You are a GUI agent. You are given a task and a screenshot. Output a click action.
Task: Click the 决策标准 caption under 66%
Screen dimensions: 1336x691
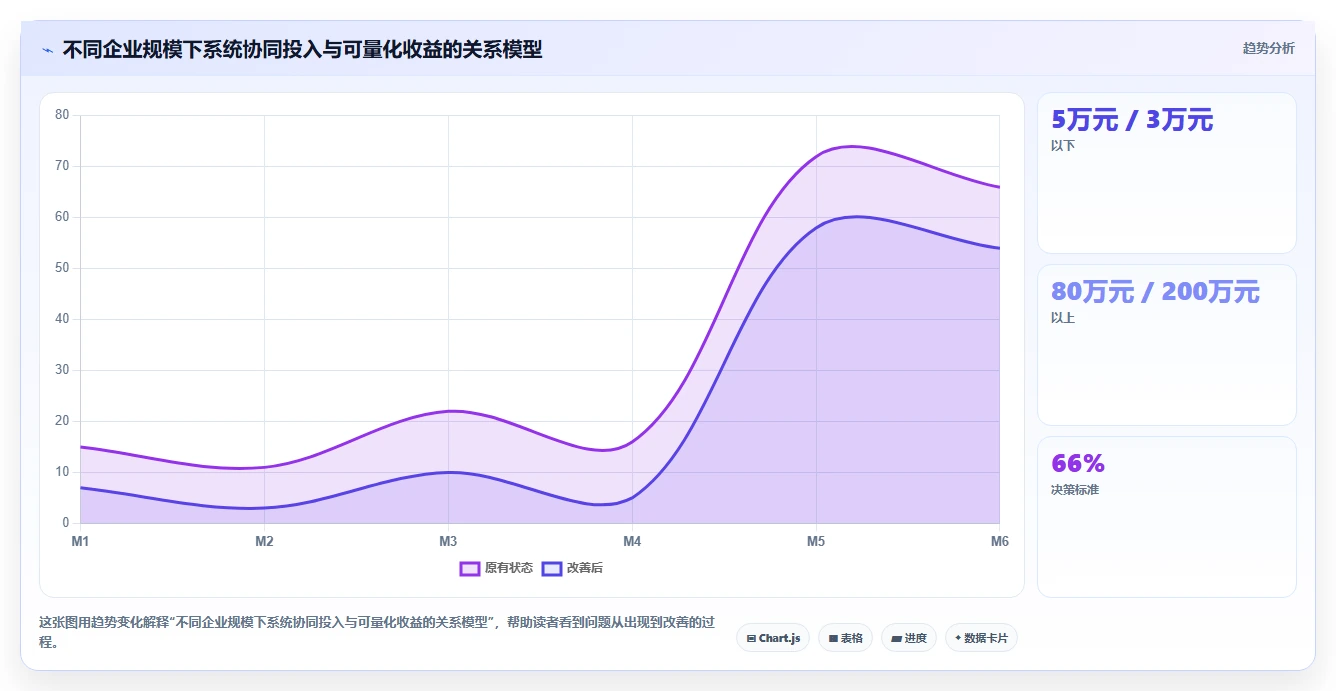(x=1075, y=490)
